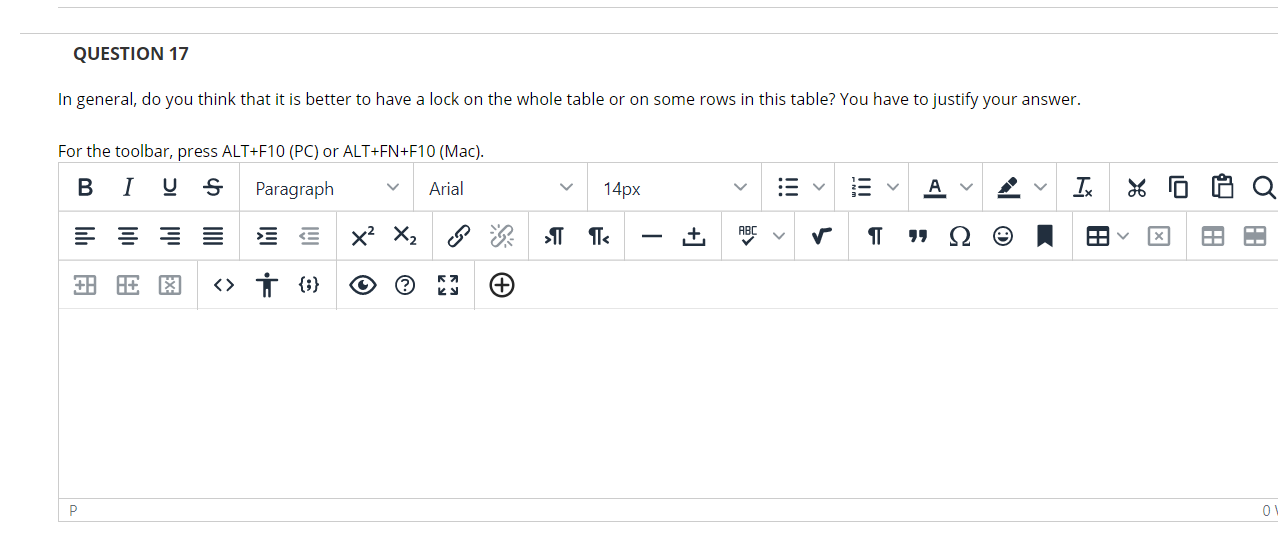Copy selection to clipboard
This screenshot has height=555, width=1278.
pyautogui.click(x=1179, y=188)
